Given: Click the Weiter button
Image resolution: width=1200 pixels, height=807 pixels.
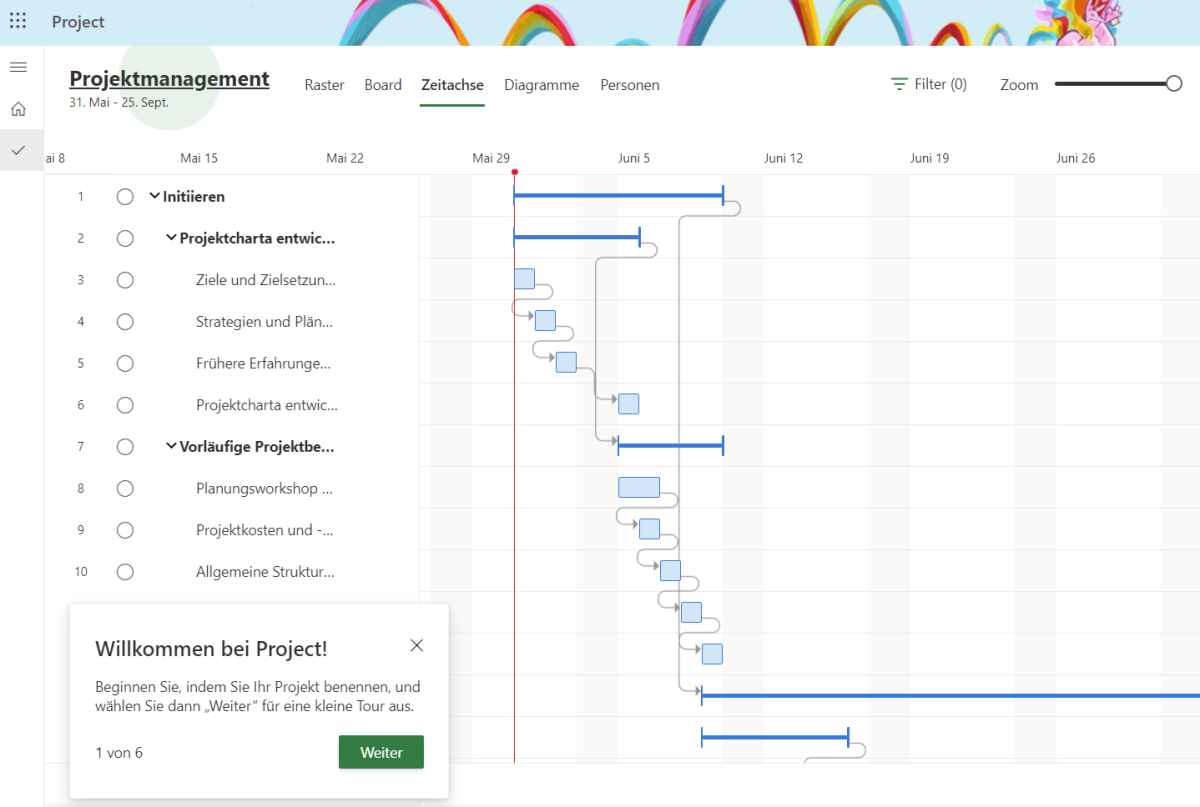Looking at the screenshot, I should click(381, 752).
